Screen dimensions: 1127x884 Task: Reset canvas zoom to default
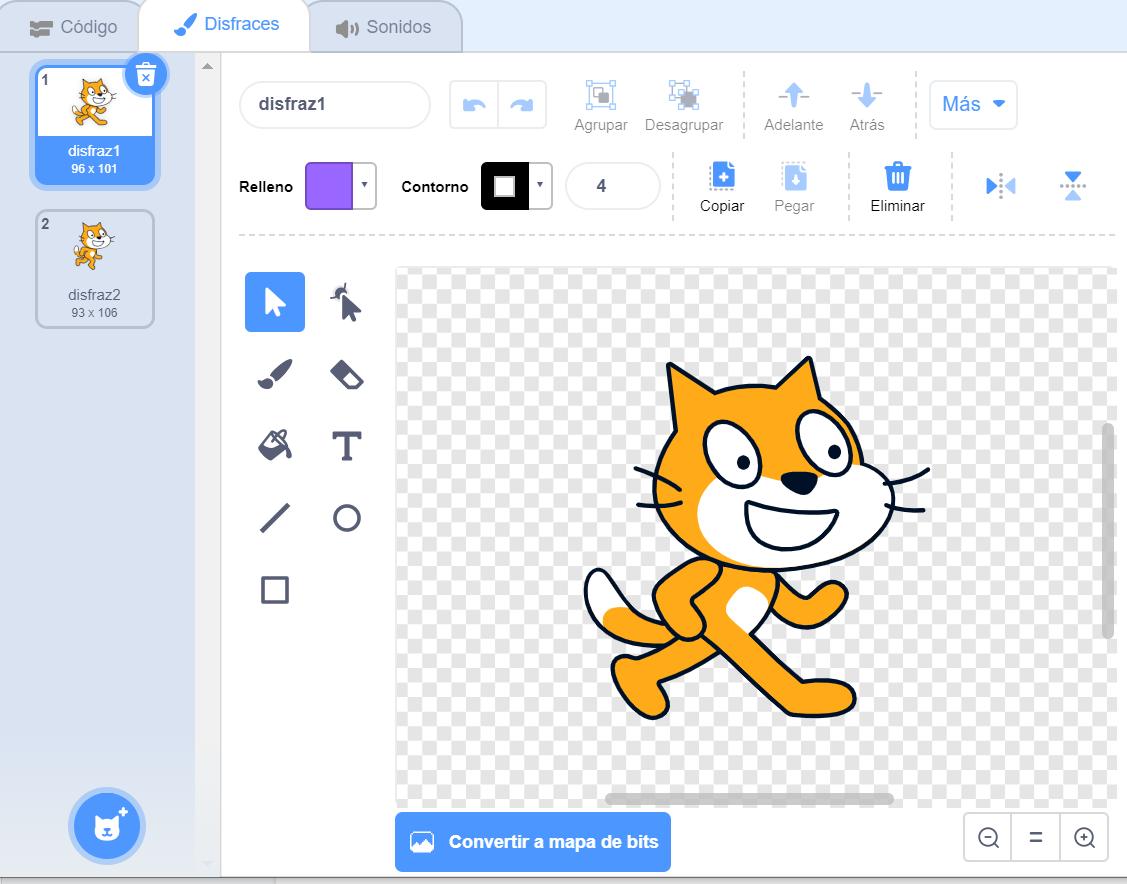[1036, 837]
